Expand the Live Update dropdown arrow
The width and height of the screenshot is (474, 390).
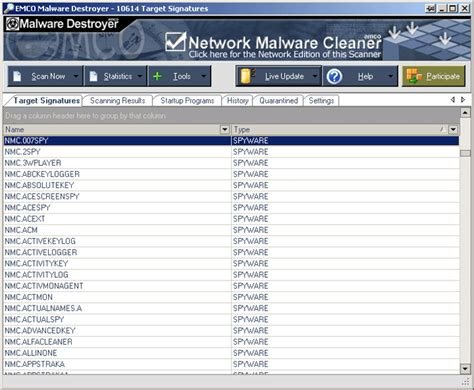[315, 76]
